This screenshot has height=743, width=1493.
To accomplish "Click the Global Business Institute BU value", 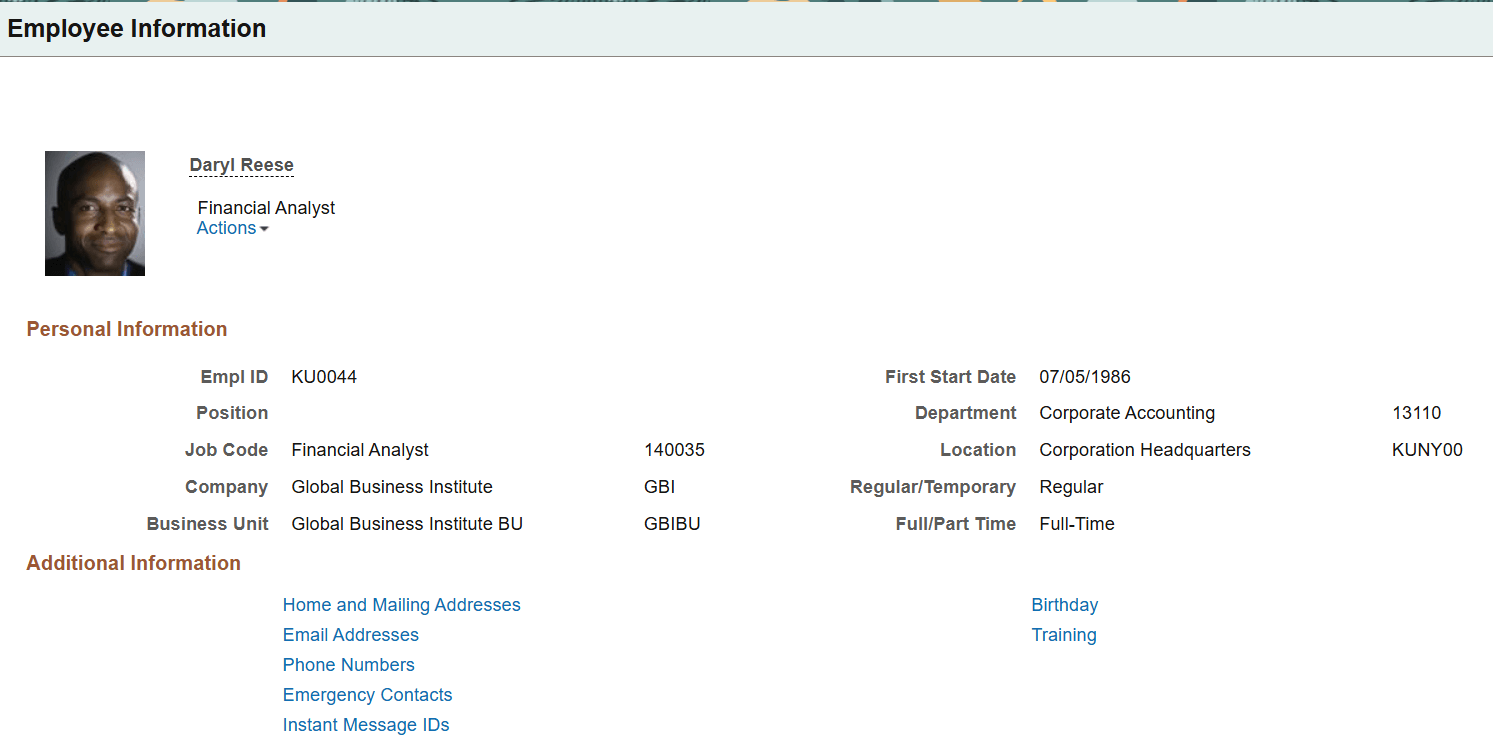I will [407, 524].
